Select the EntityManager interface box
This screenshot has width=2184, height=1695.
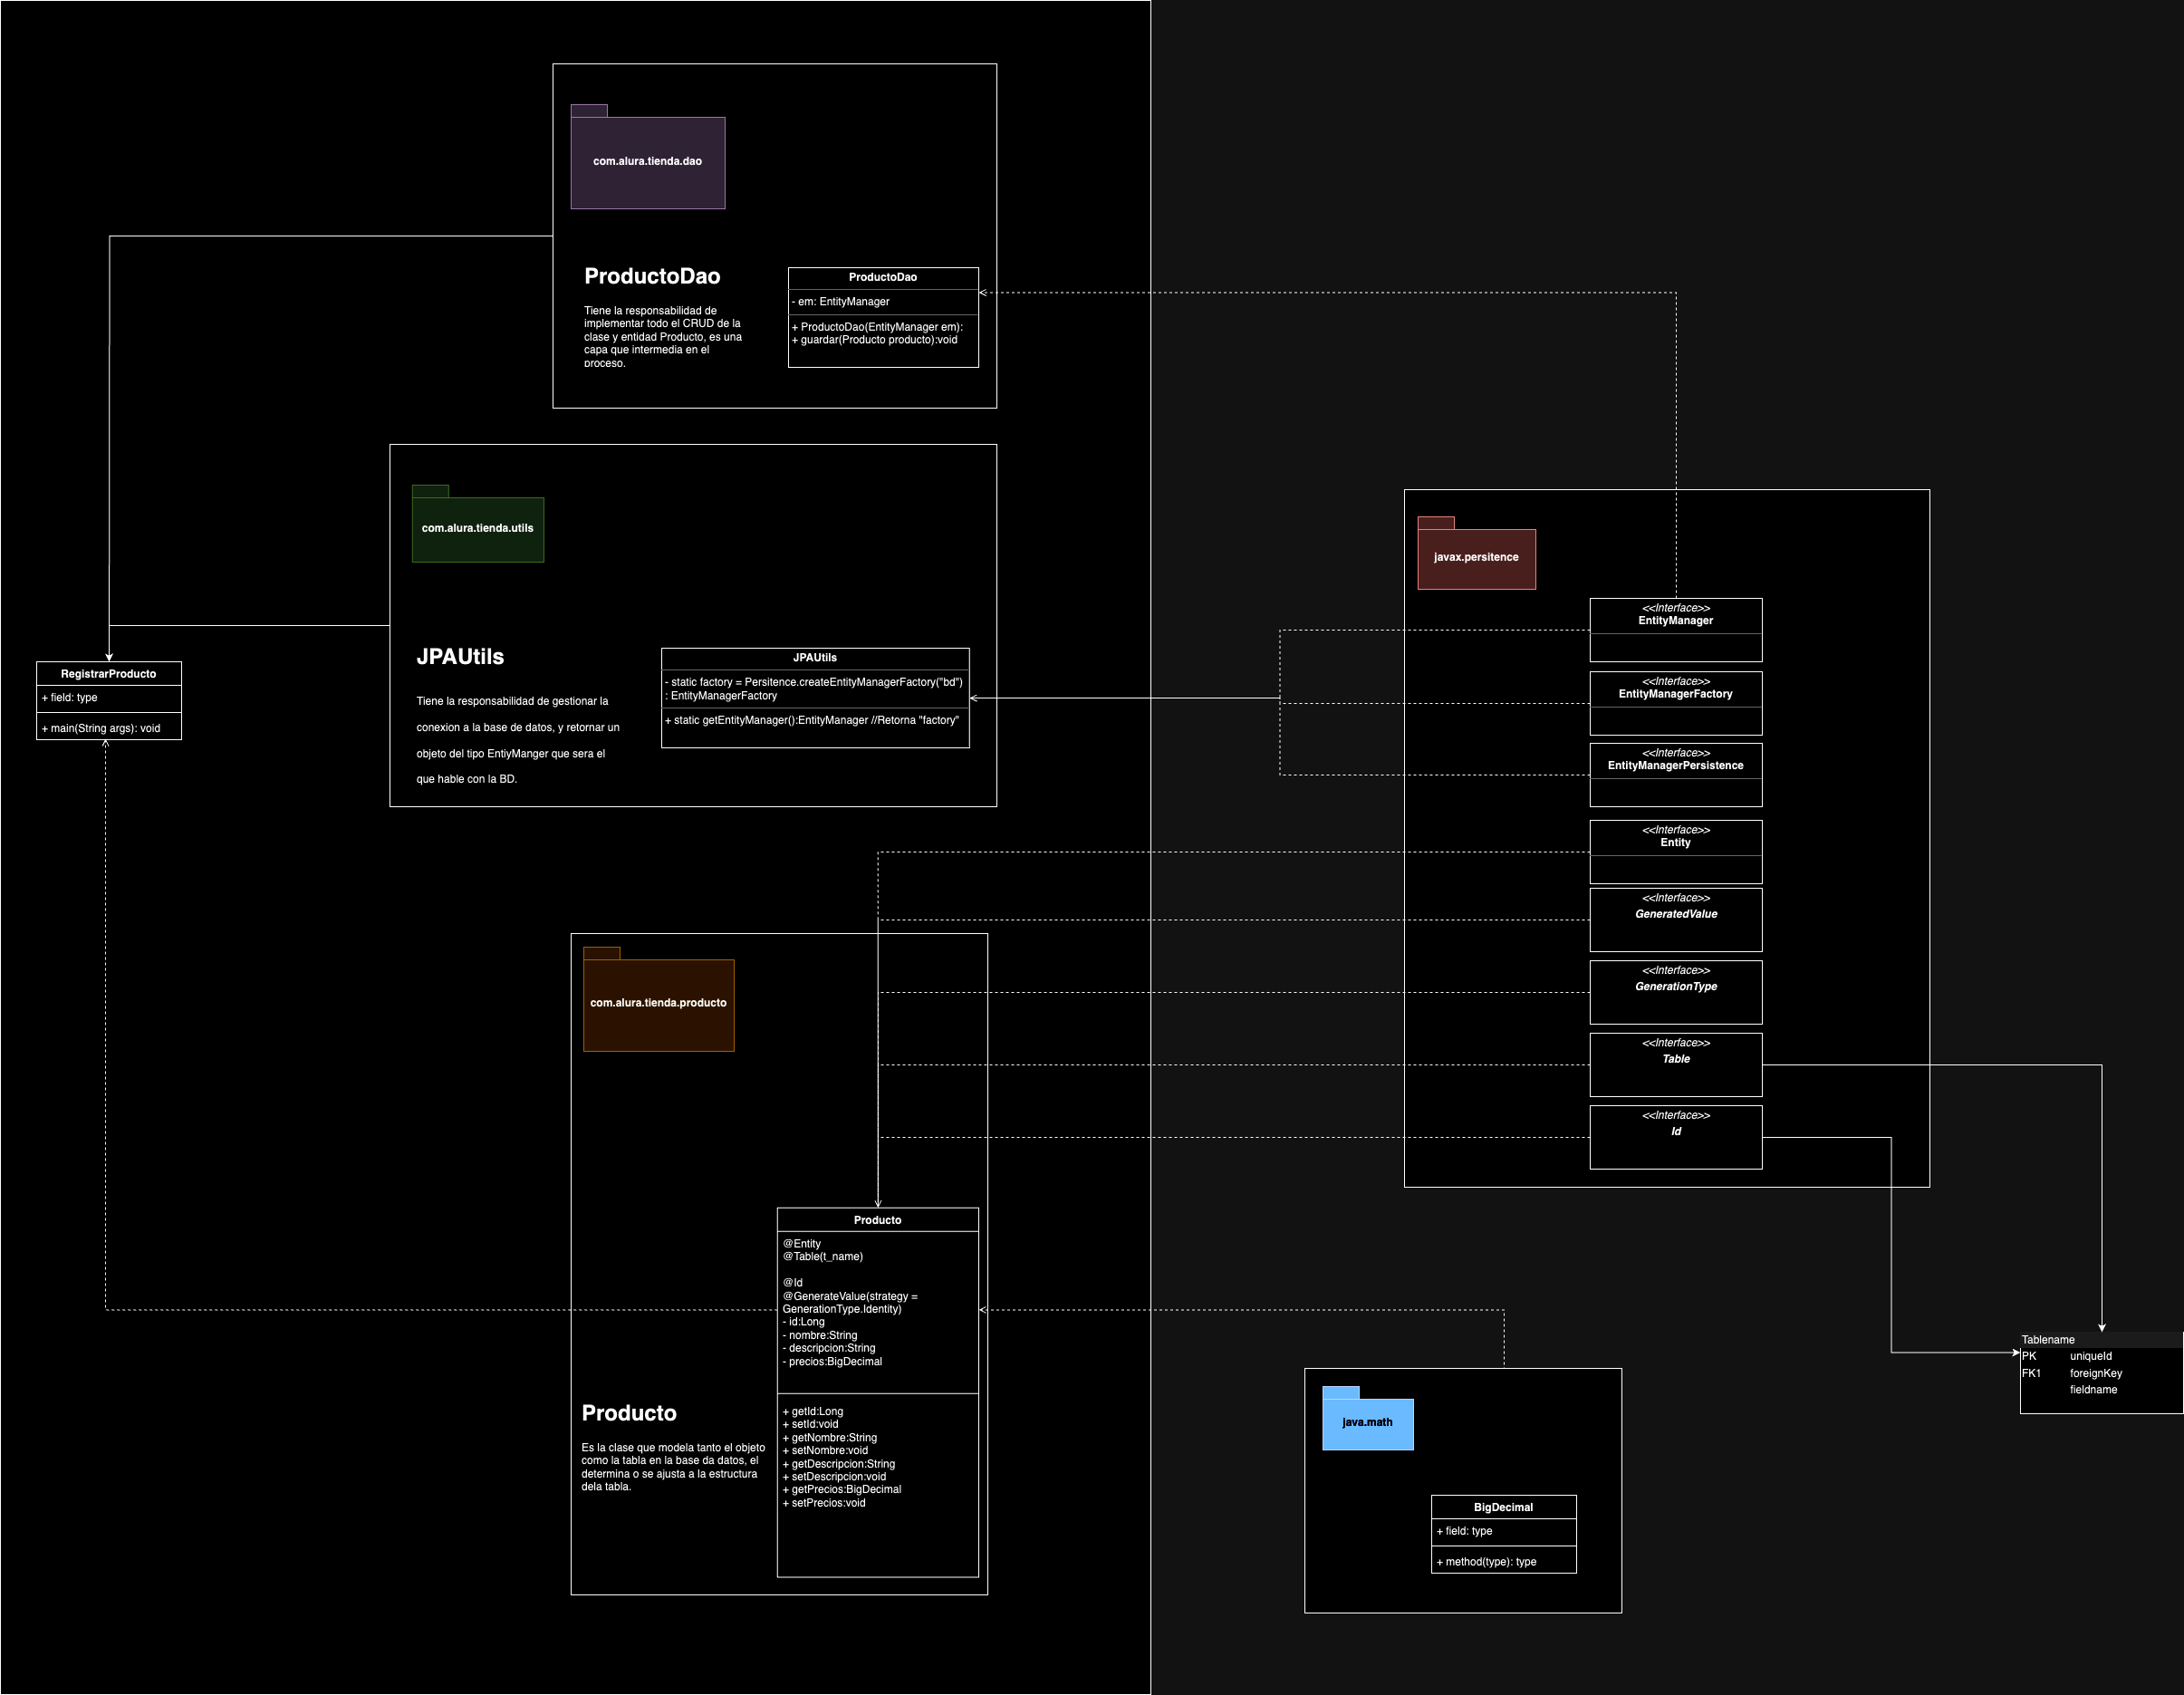[x=1676, y=630]
